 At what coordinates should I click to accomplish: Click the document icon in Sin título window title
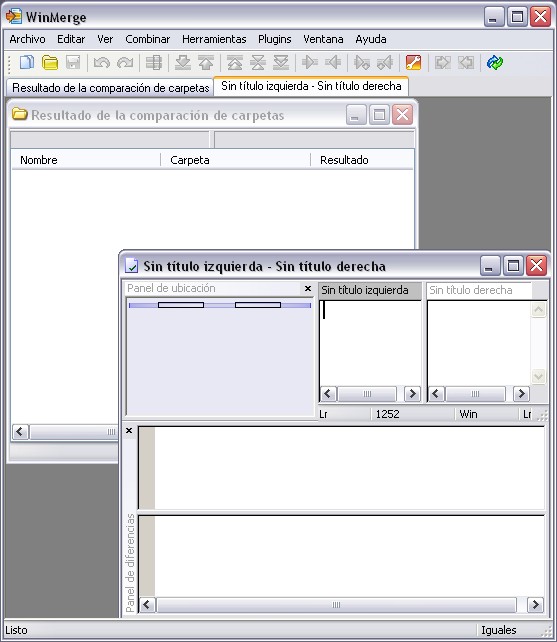[x=131, y=266]
